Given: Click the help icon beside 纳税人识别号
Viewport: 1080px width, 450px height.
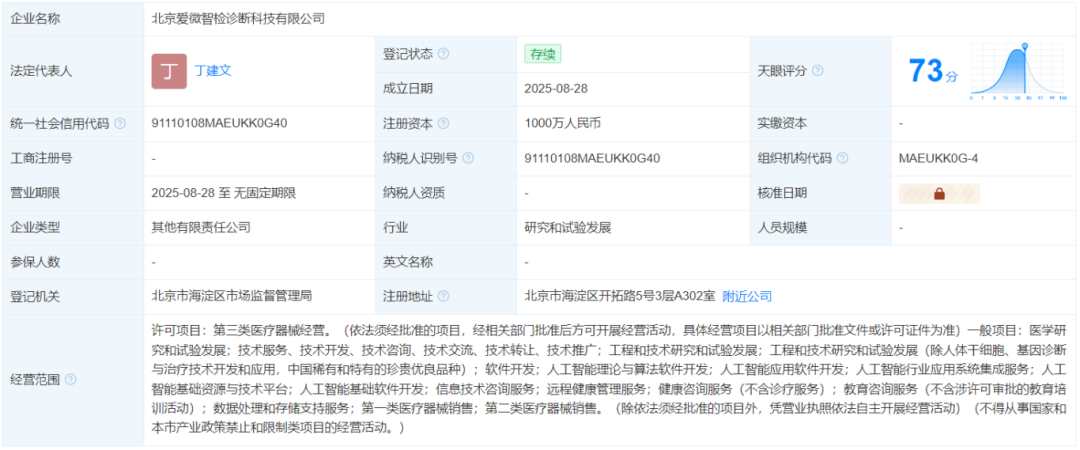Looking at the screenshot, I should (468, 158).
